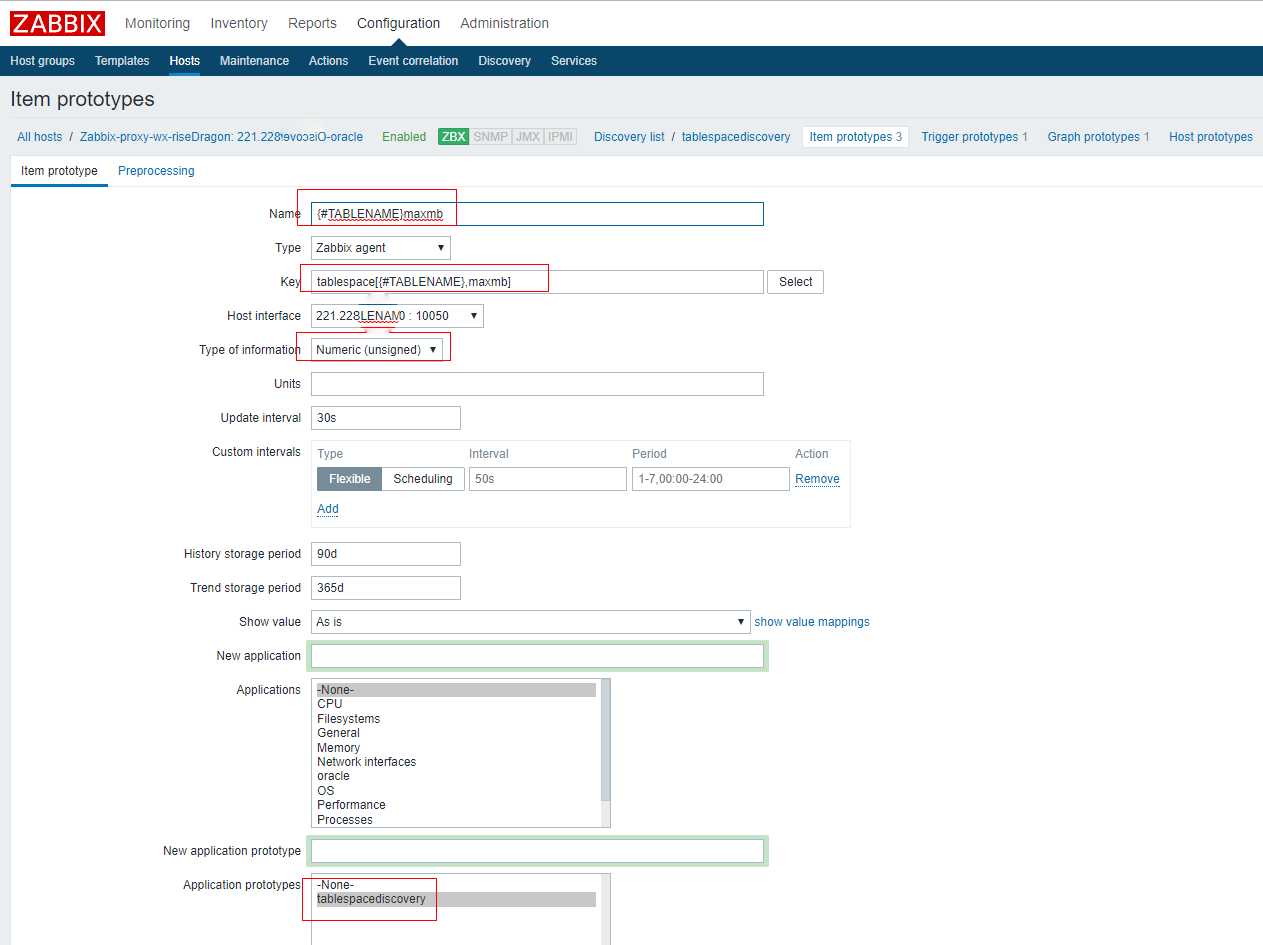Add a new custom interval
Viewport: 1263px width, 945px height.
pos(328,509)
